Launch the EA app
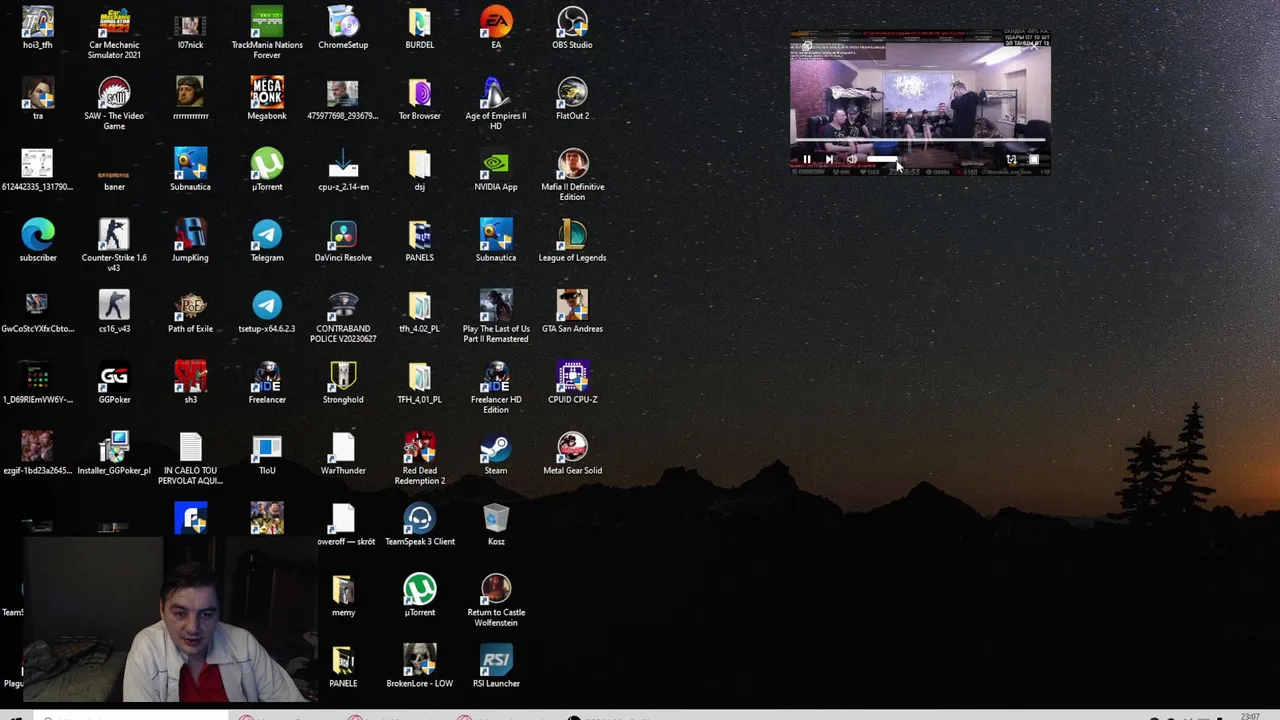1280x720 pixels. click(496, 27)
